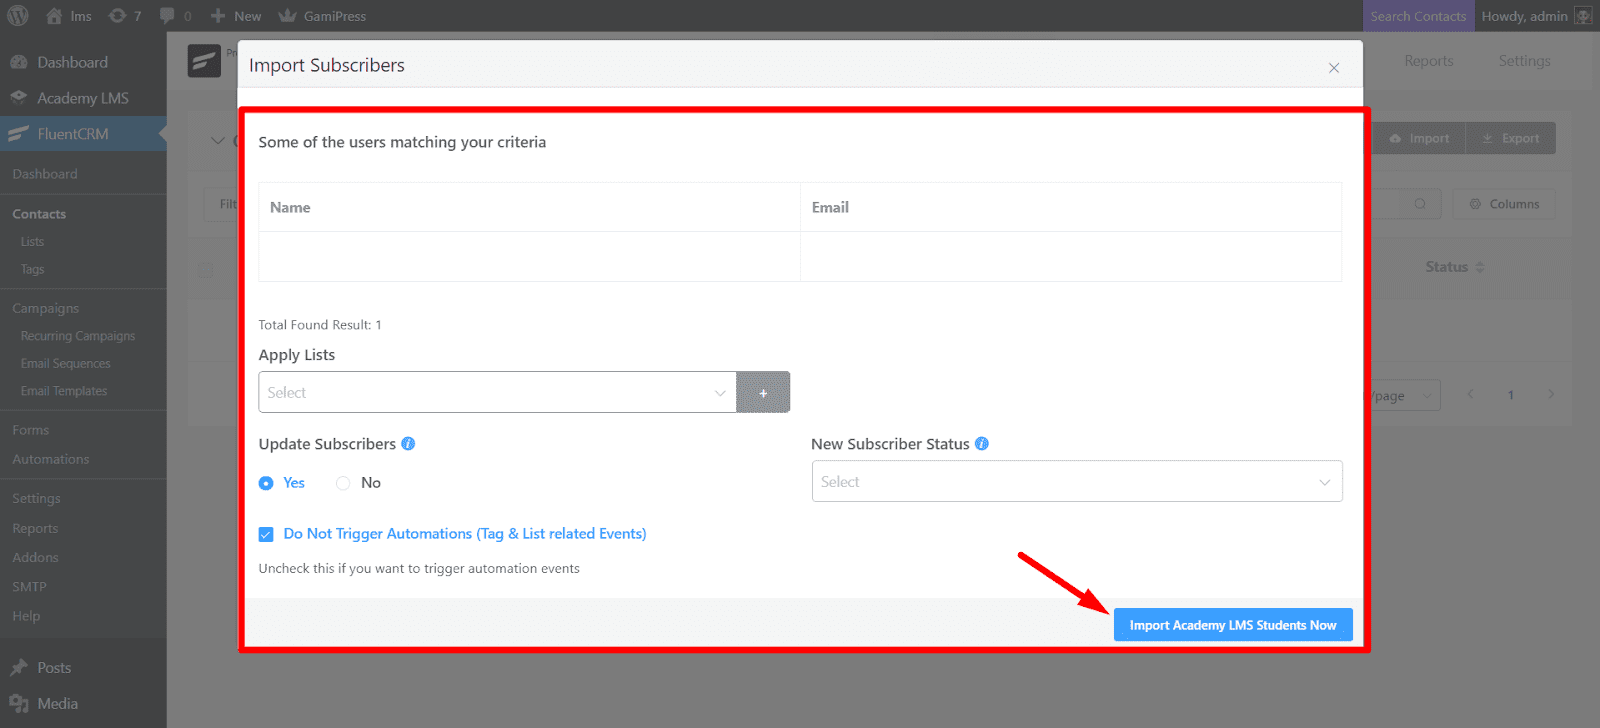
Task: Click the plus button beside Apply Lists
Action: 763,393
